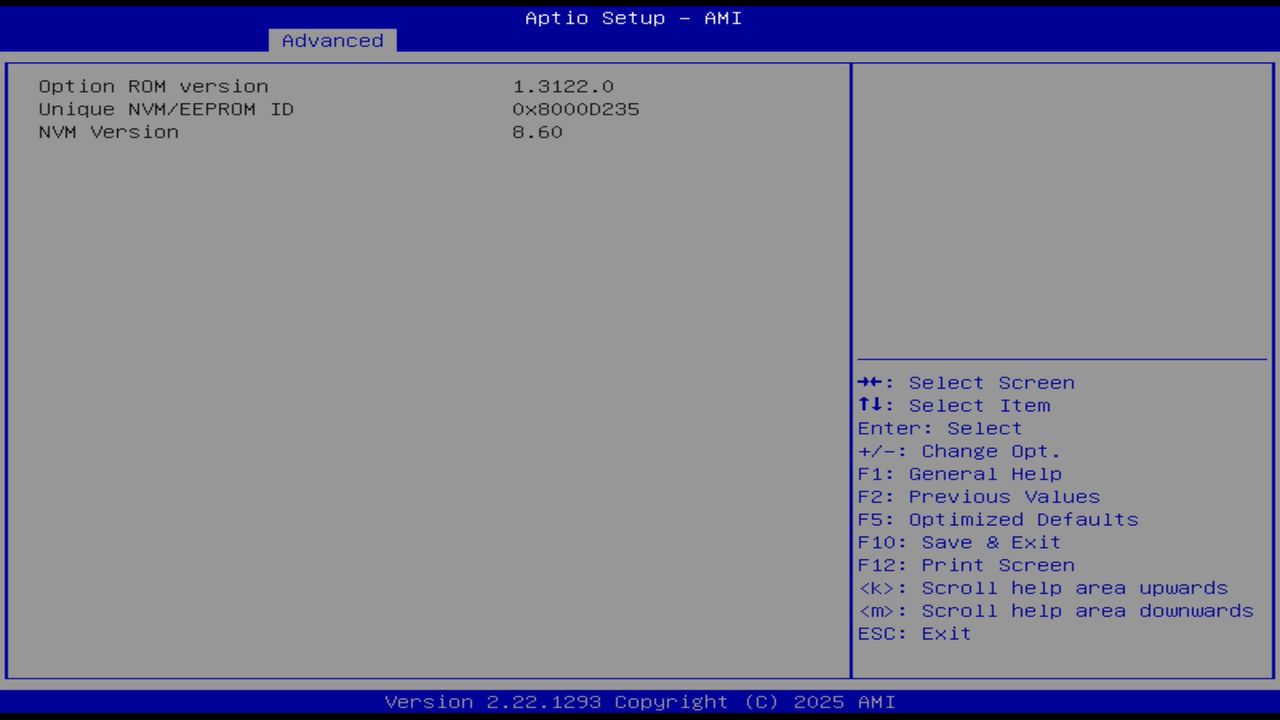1280x720 pixels.
Task: Choose F5: Optimized Defaults option
Action: click(x=997, y=519)
